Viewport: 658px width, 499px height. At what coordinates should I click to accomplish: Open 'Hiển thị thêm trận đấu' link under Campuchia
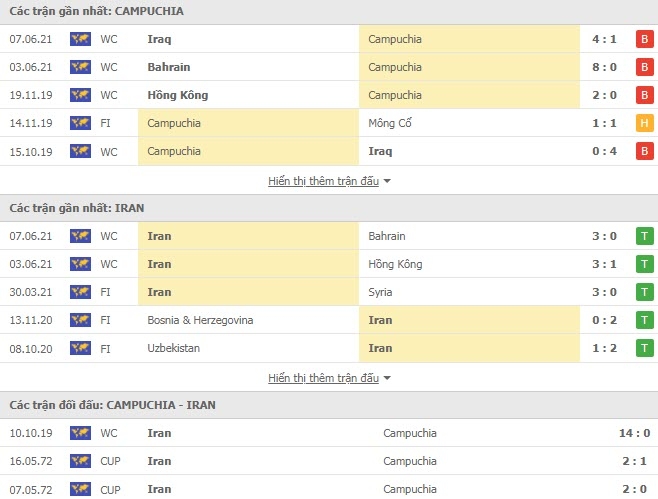(324, 181)
